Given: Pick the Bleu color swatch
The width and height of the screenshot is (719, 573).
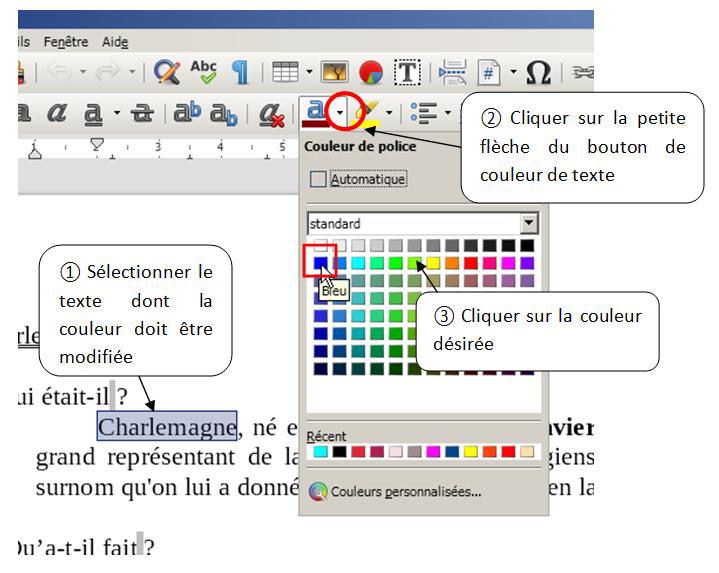Looking at the screenshot, I should (317, 264).
